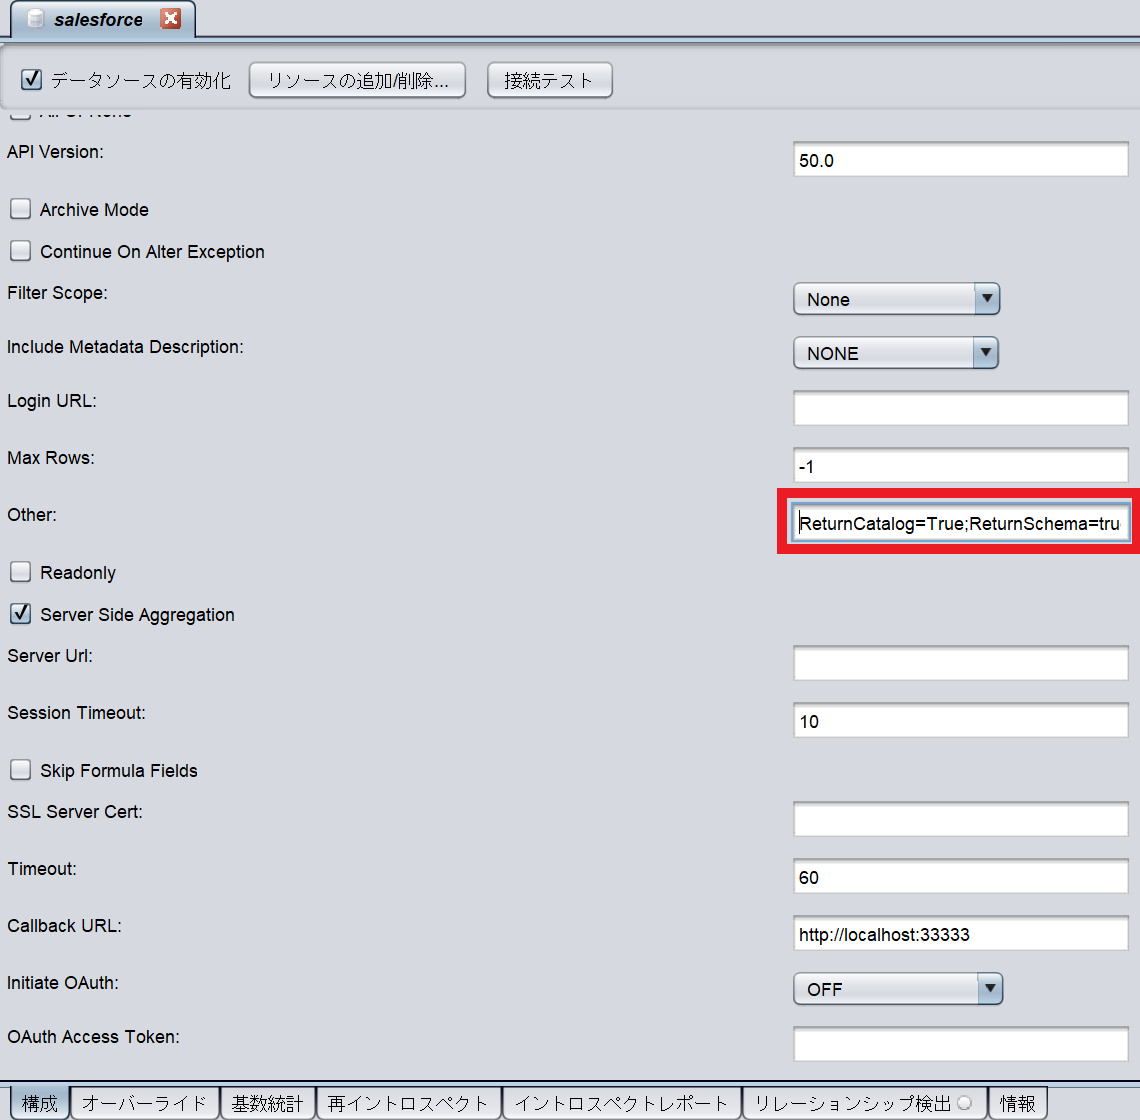Switch to 基数統計 tab

(x=268, y=1103)
